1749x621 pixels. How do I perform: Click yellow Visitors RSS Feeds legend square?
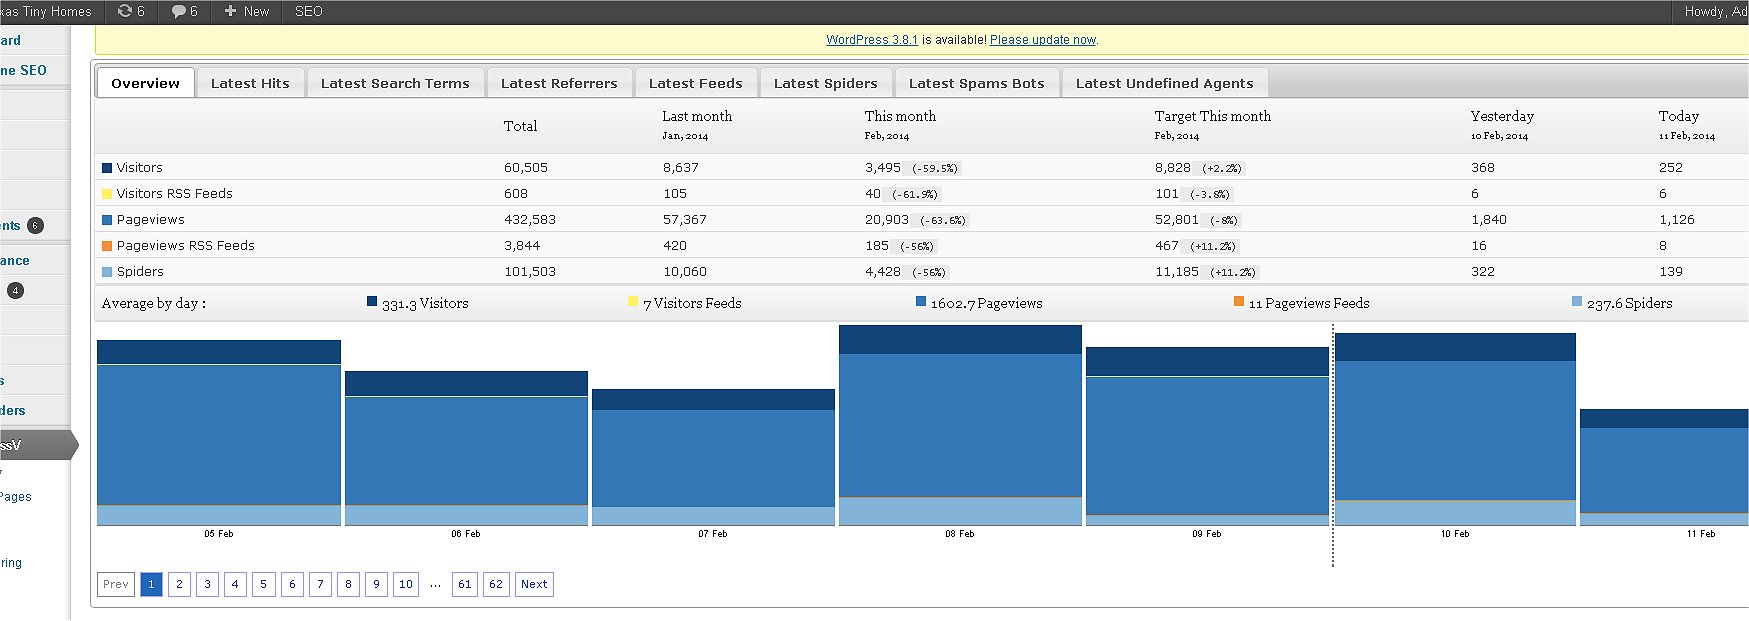pyautogui.click(x=107, y=194)
